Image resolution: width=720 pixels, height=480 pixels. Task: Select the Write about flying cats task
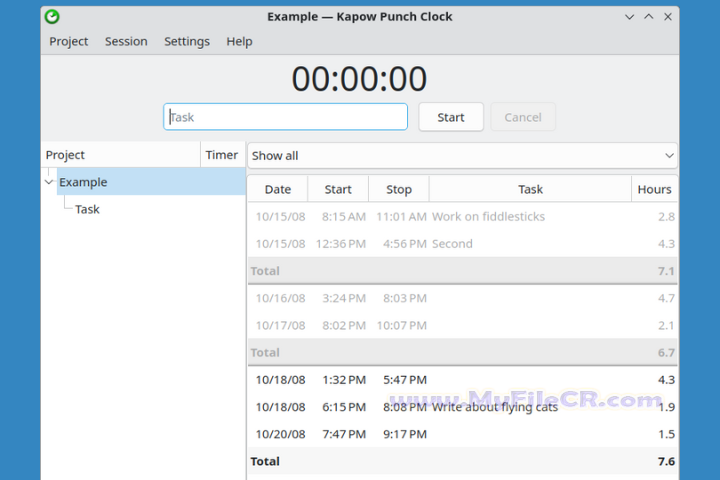click(495, 407)
